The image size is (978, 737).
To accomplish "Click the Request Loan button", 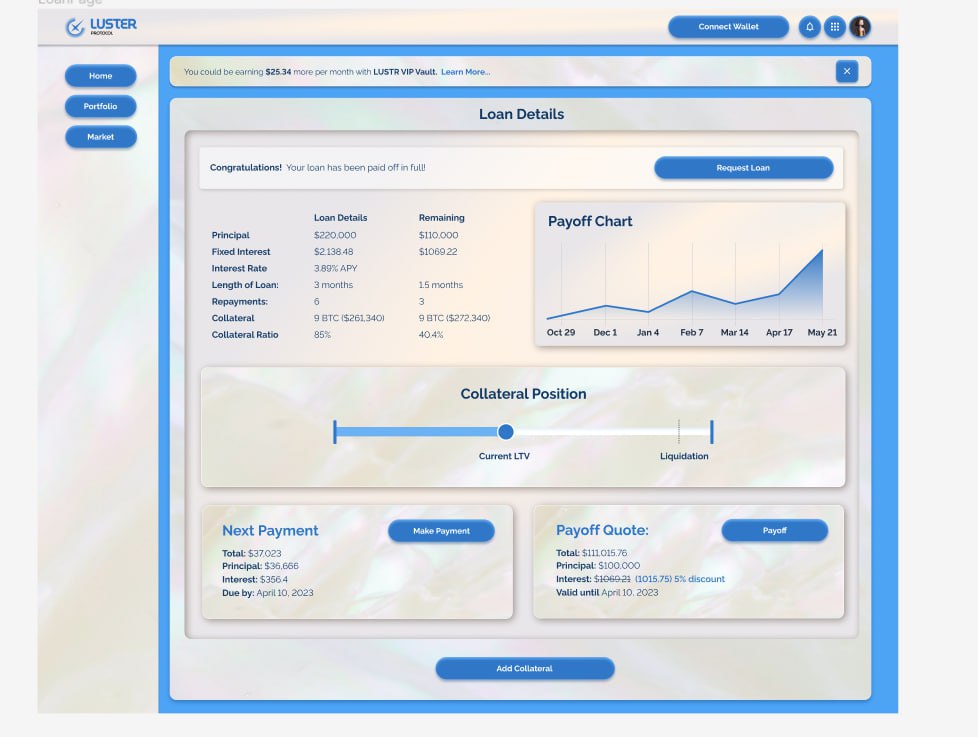I will [743, 168].
